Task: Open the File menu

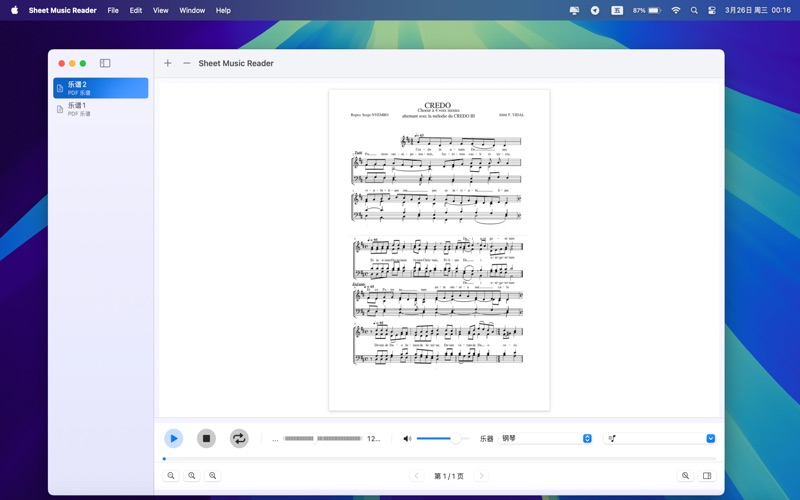Action: tap(113, 10)
